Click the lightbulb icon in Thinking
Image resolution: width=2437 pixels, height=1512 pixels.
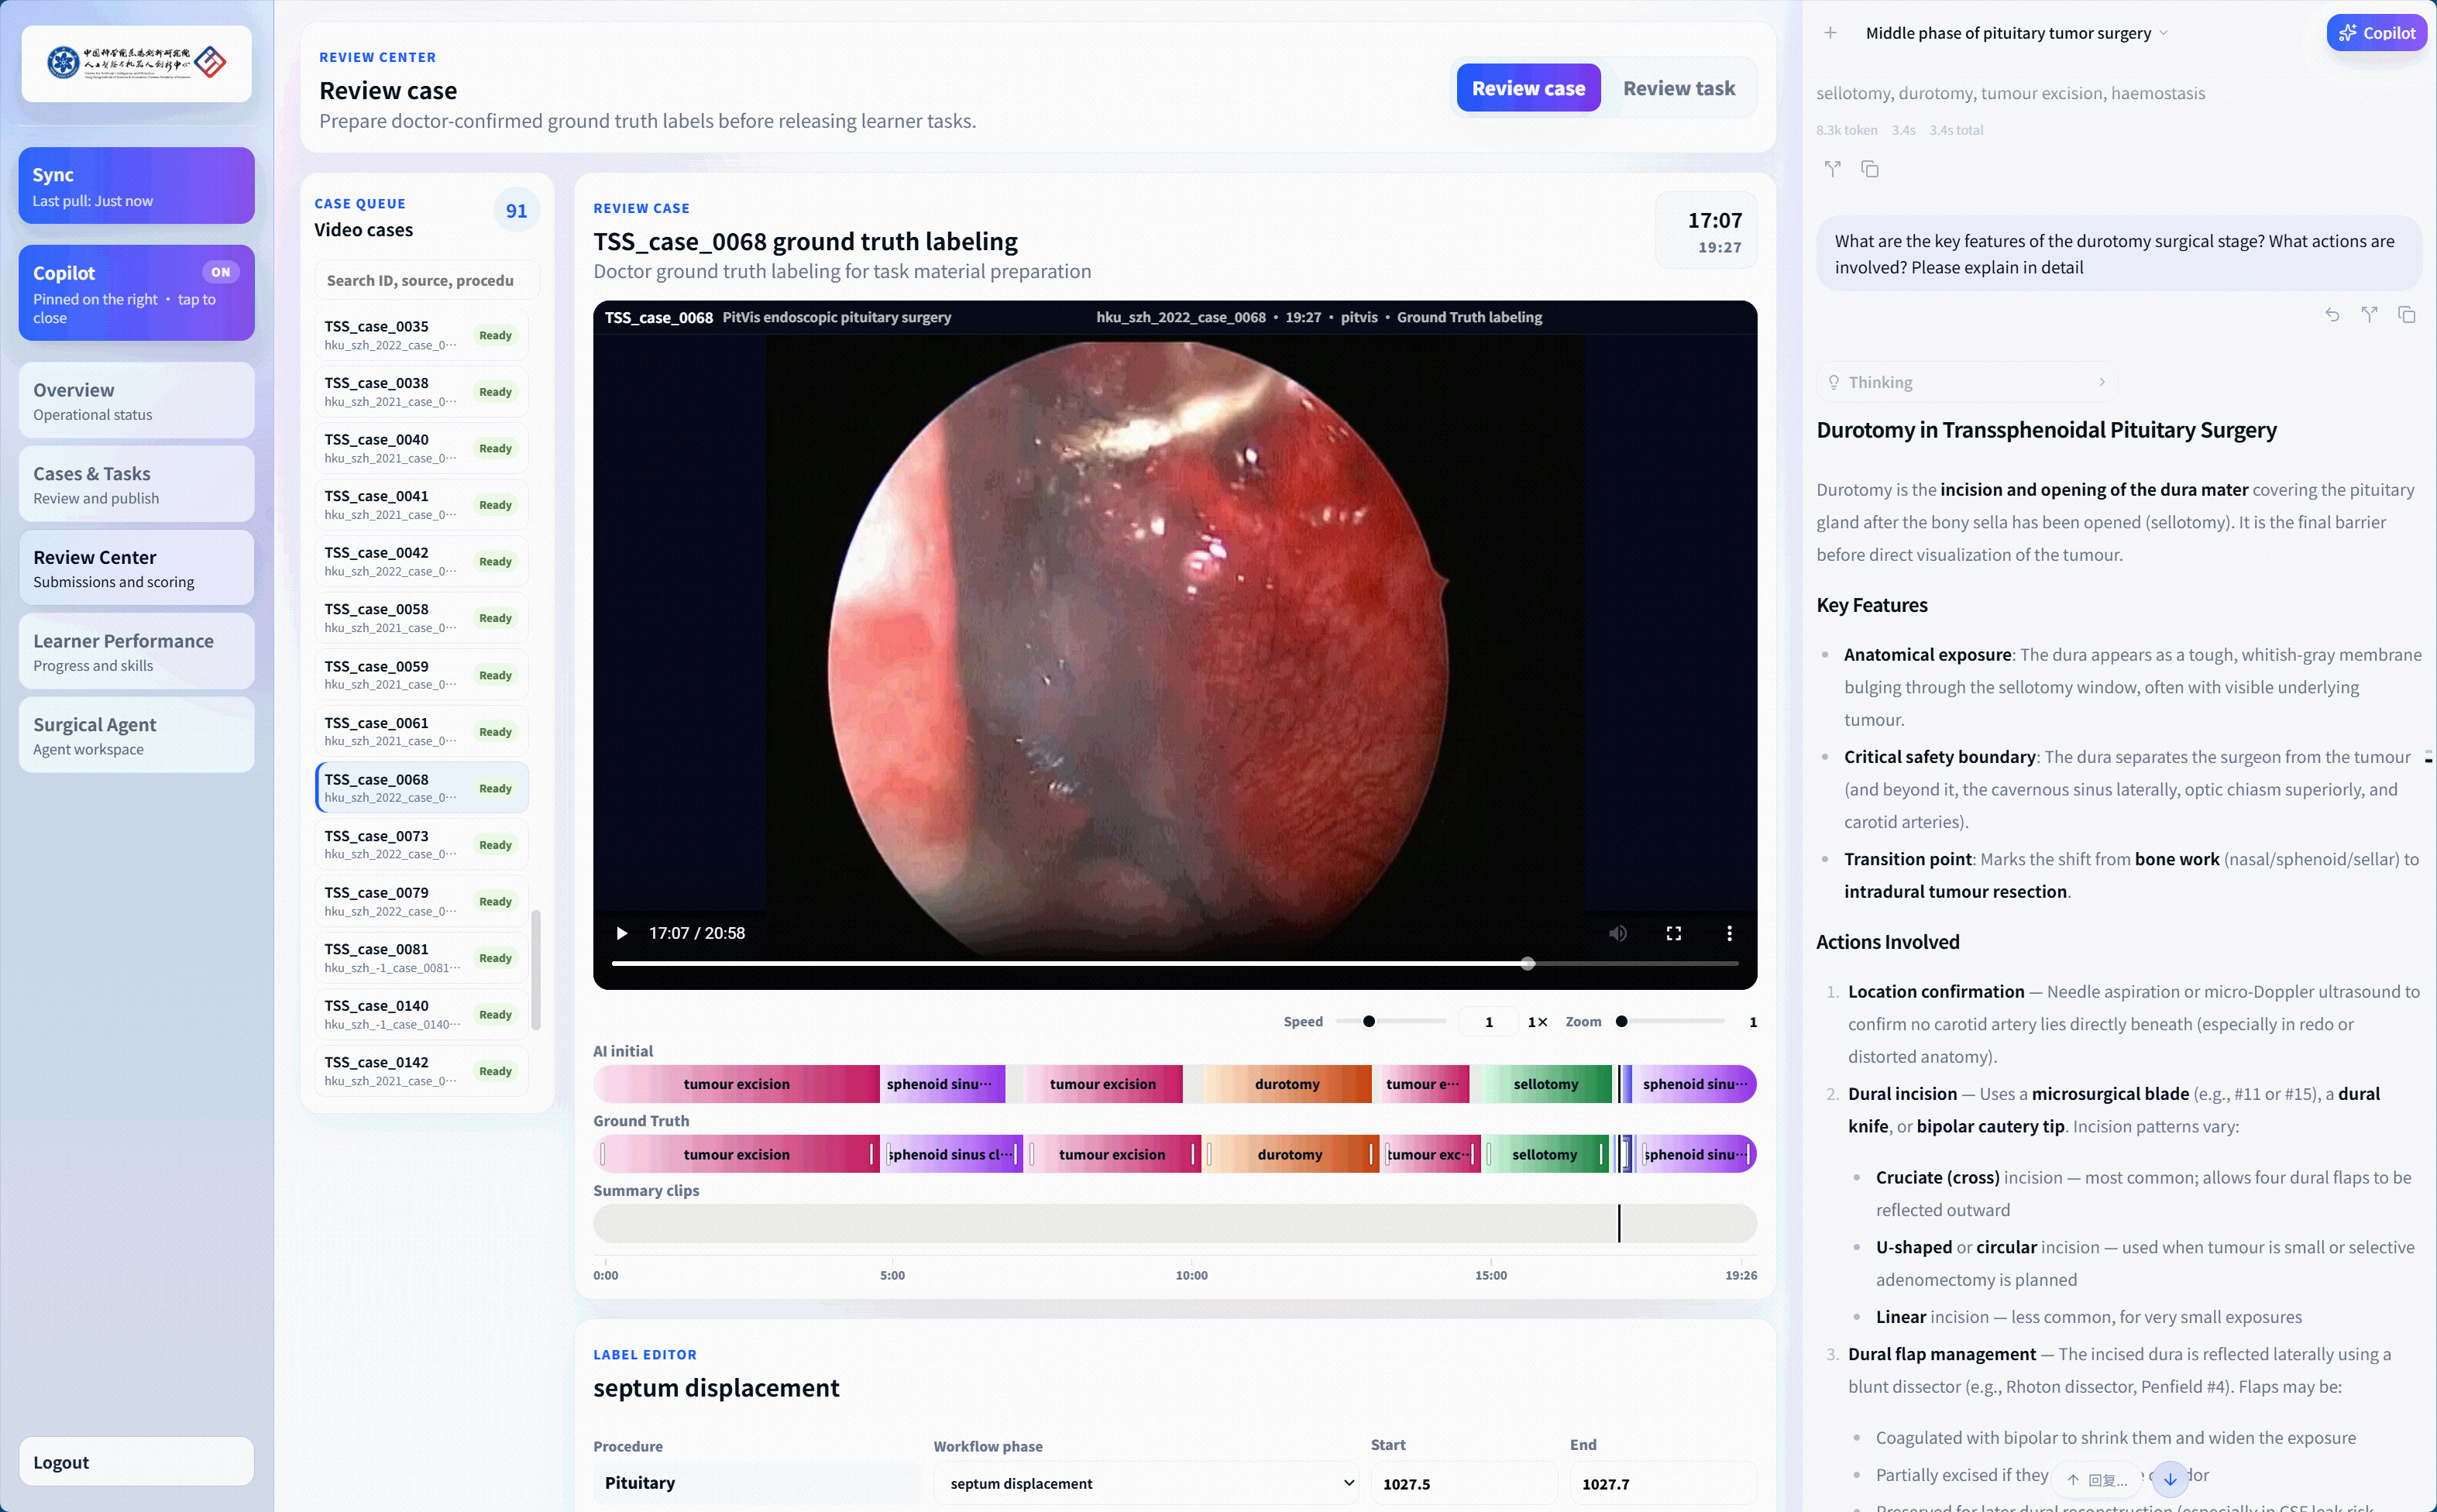pos(1833,382)
